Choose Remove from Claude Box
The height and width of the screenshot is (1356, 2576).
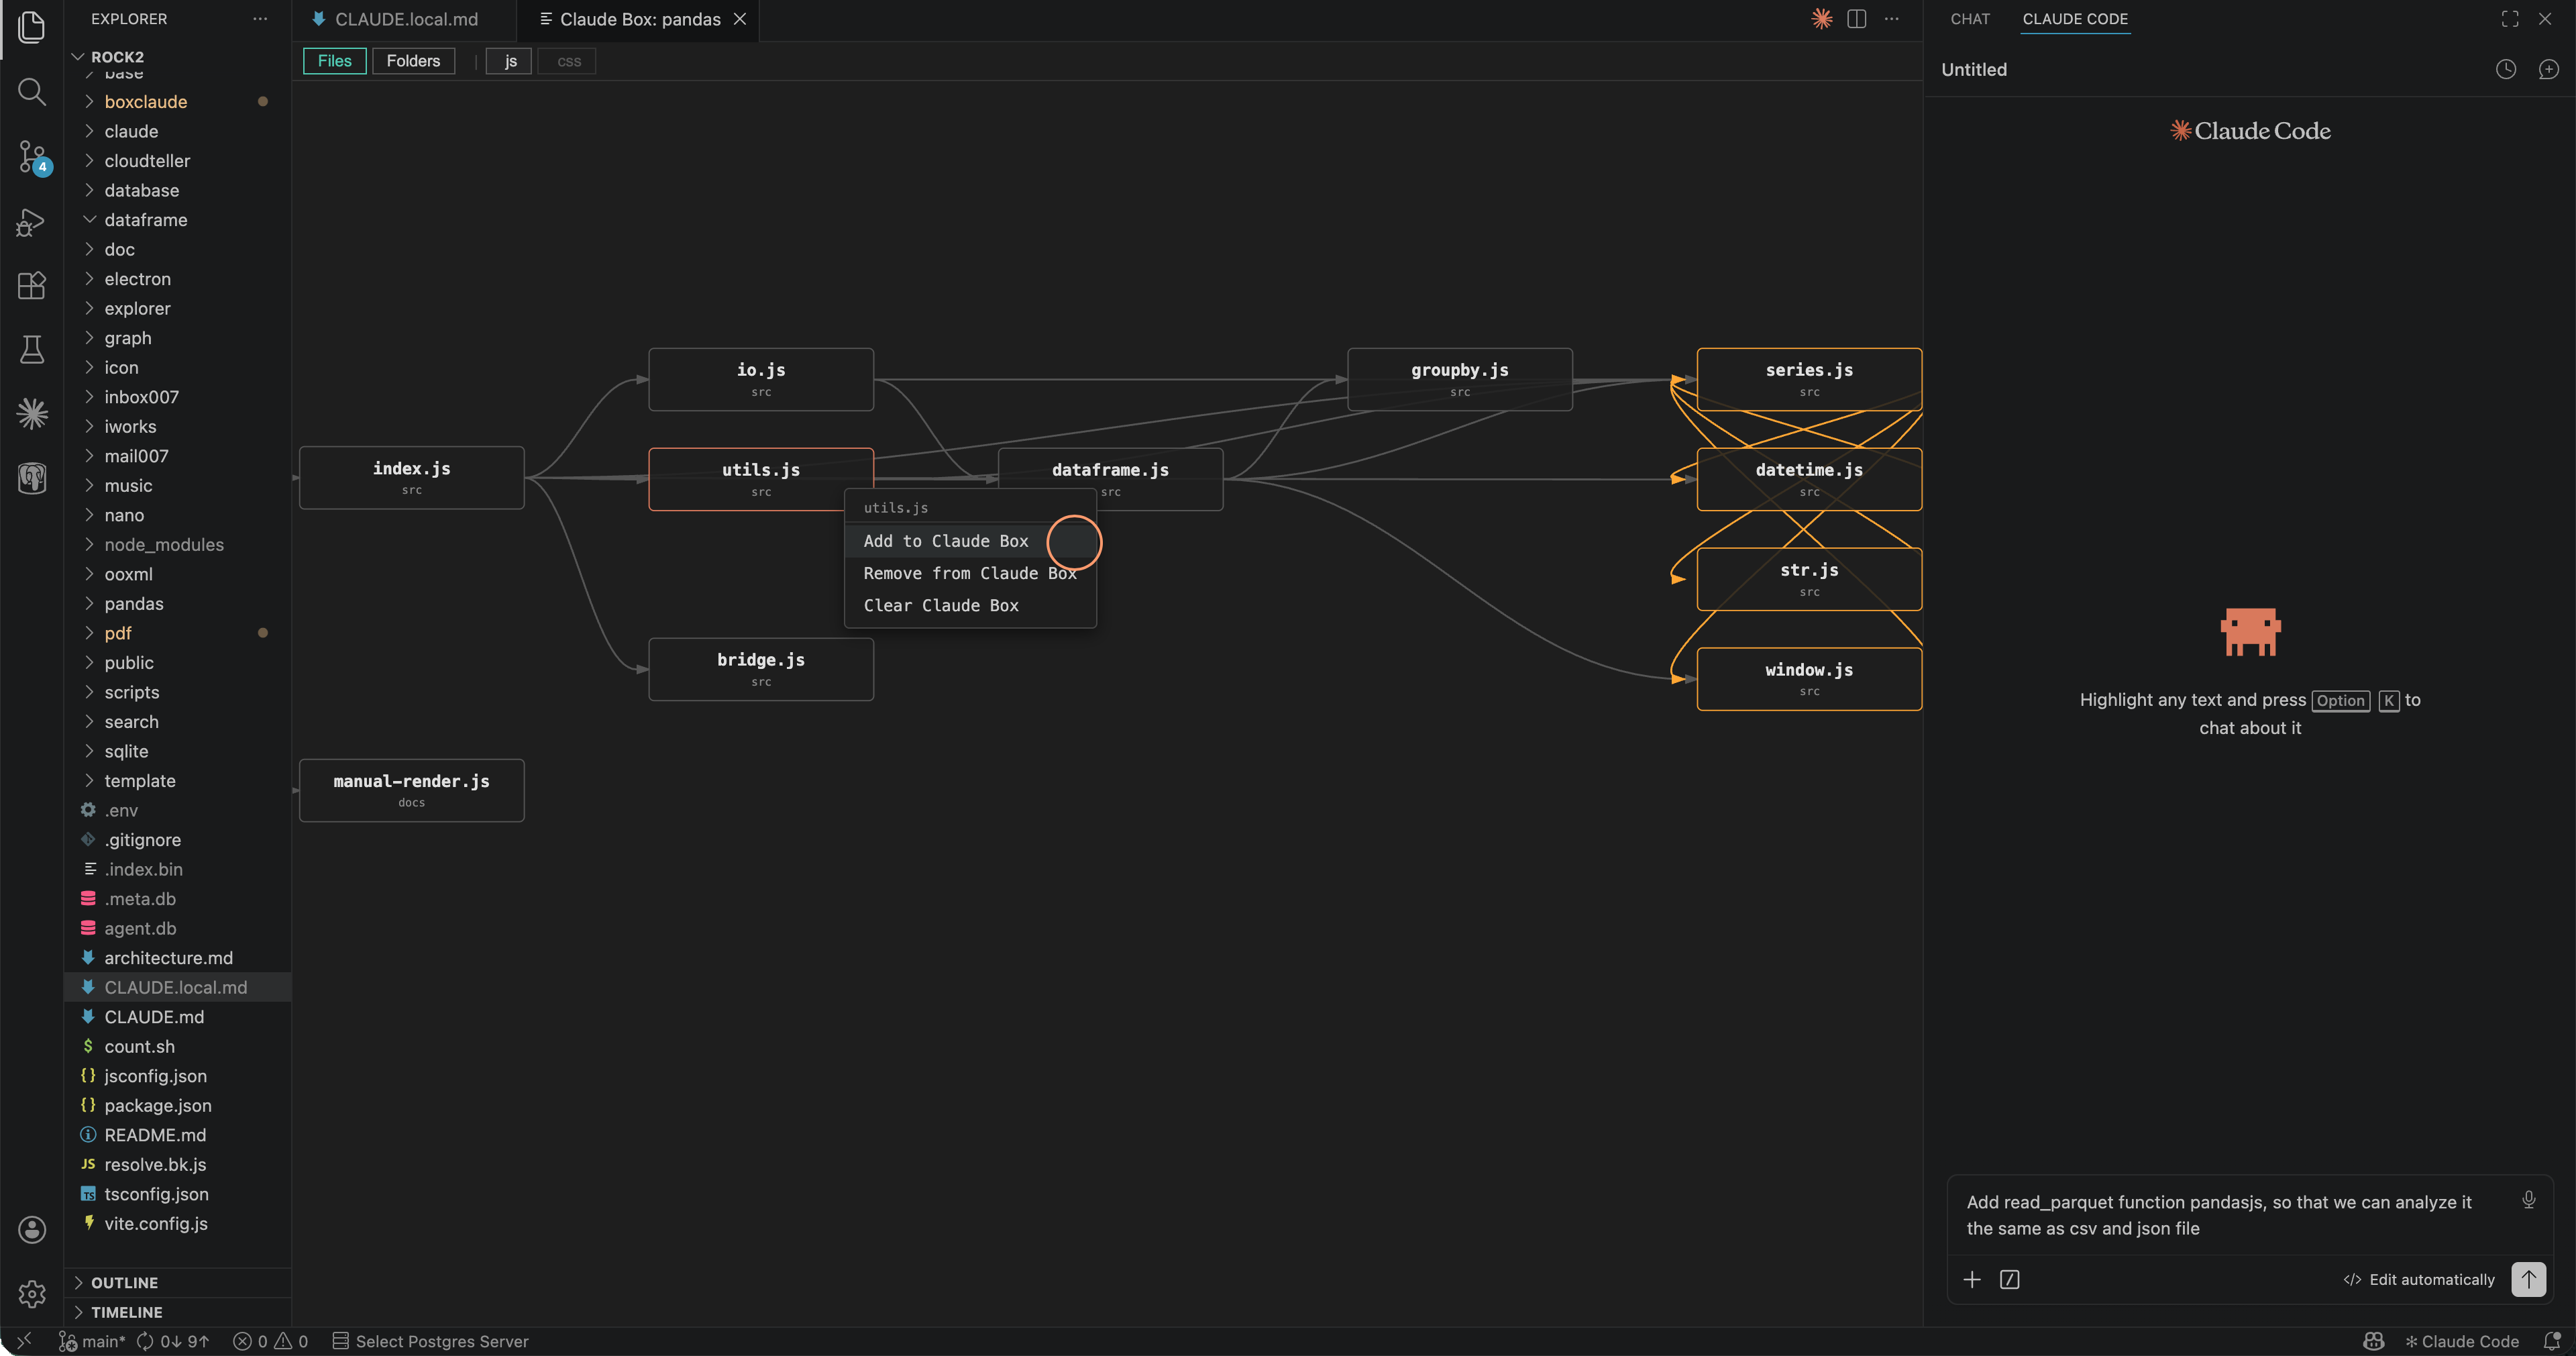[x=970, y=573]
